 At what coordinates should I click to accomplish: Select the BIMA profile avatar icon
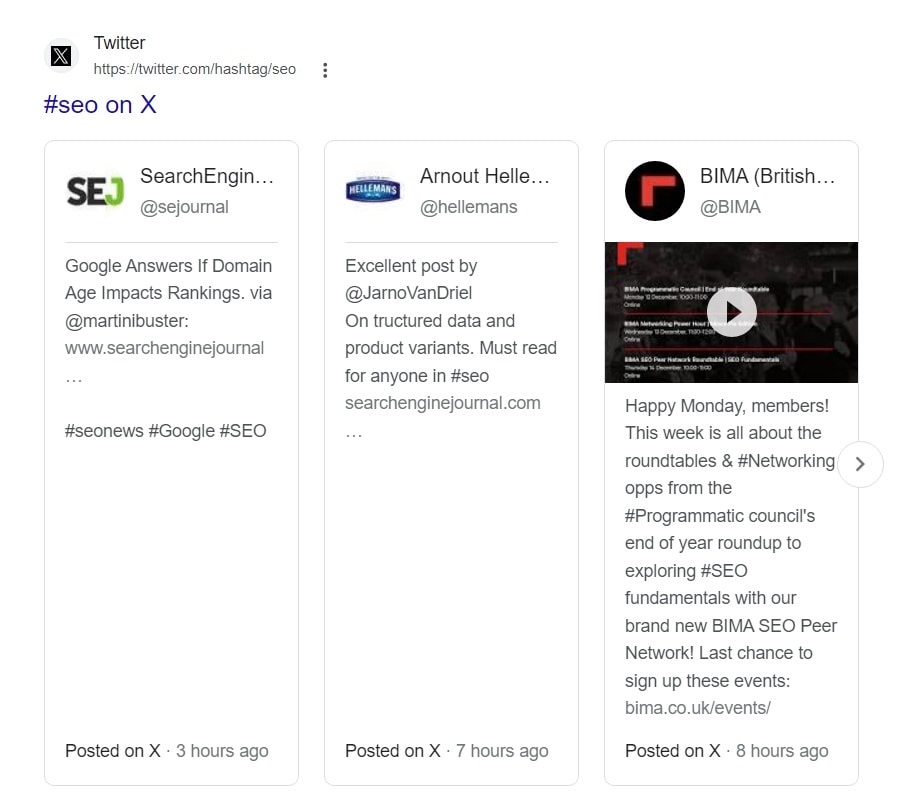(x=655, y=190)
